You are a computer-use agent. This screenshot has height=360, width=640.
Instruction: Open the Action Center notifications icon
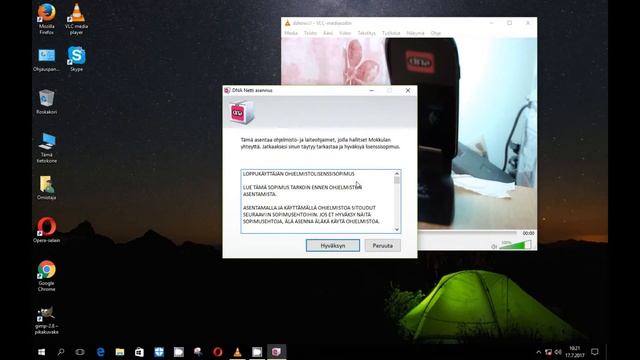[594, 352]
